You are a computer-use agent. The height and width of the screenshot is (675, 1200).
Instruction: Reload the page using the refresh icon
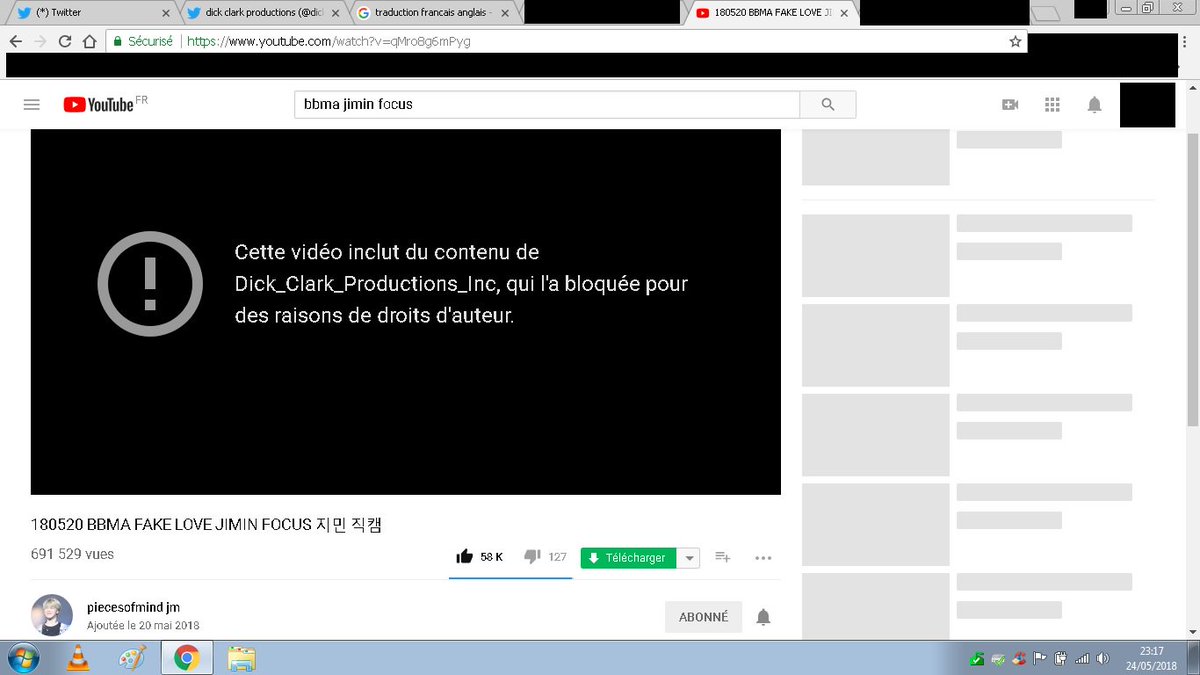point(65,42)
